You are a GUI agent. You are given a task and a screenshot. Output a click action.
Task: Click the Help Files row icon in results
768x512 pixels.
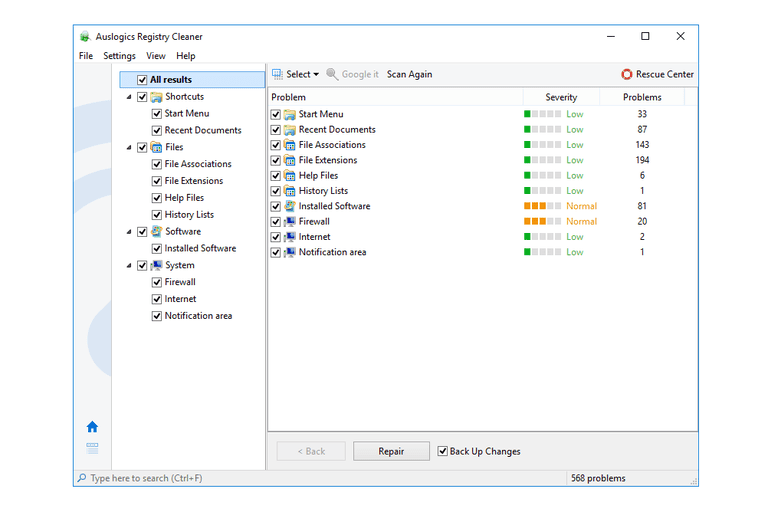click(x=290, y=175)
